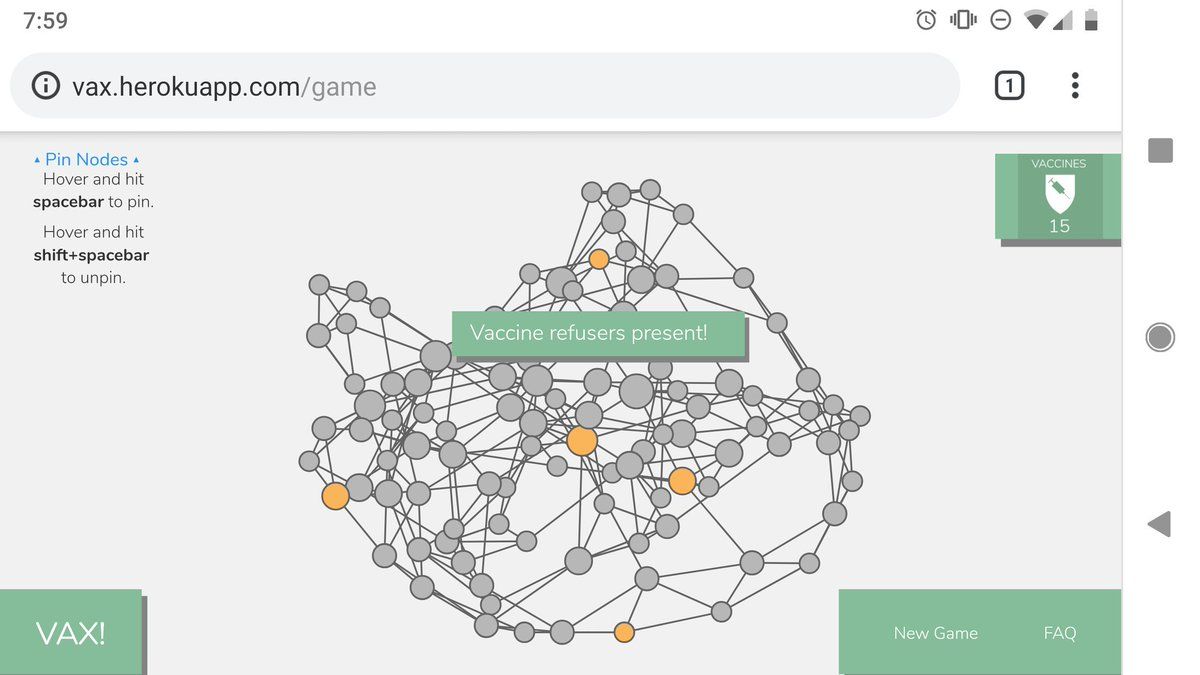The image size is (1200, 675).
Task: Open the browser tab switcher
Action: pyautogui.click(x=1009, y=86)
